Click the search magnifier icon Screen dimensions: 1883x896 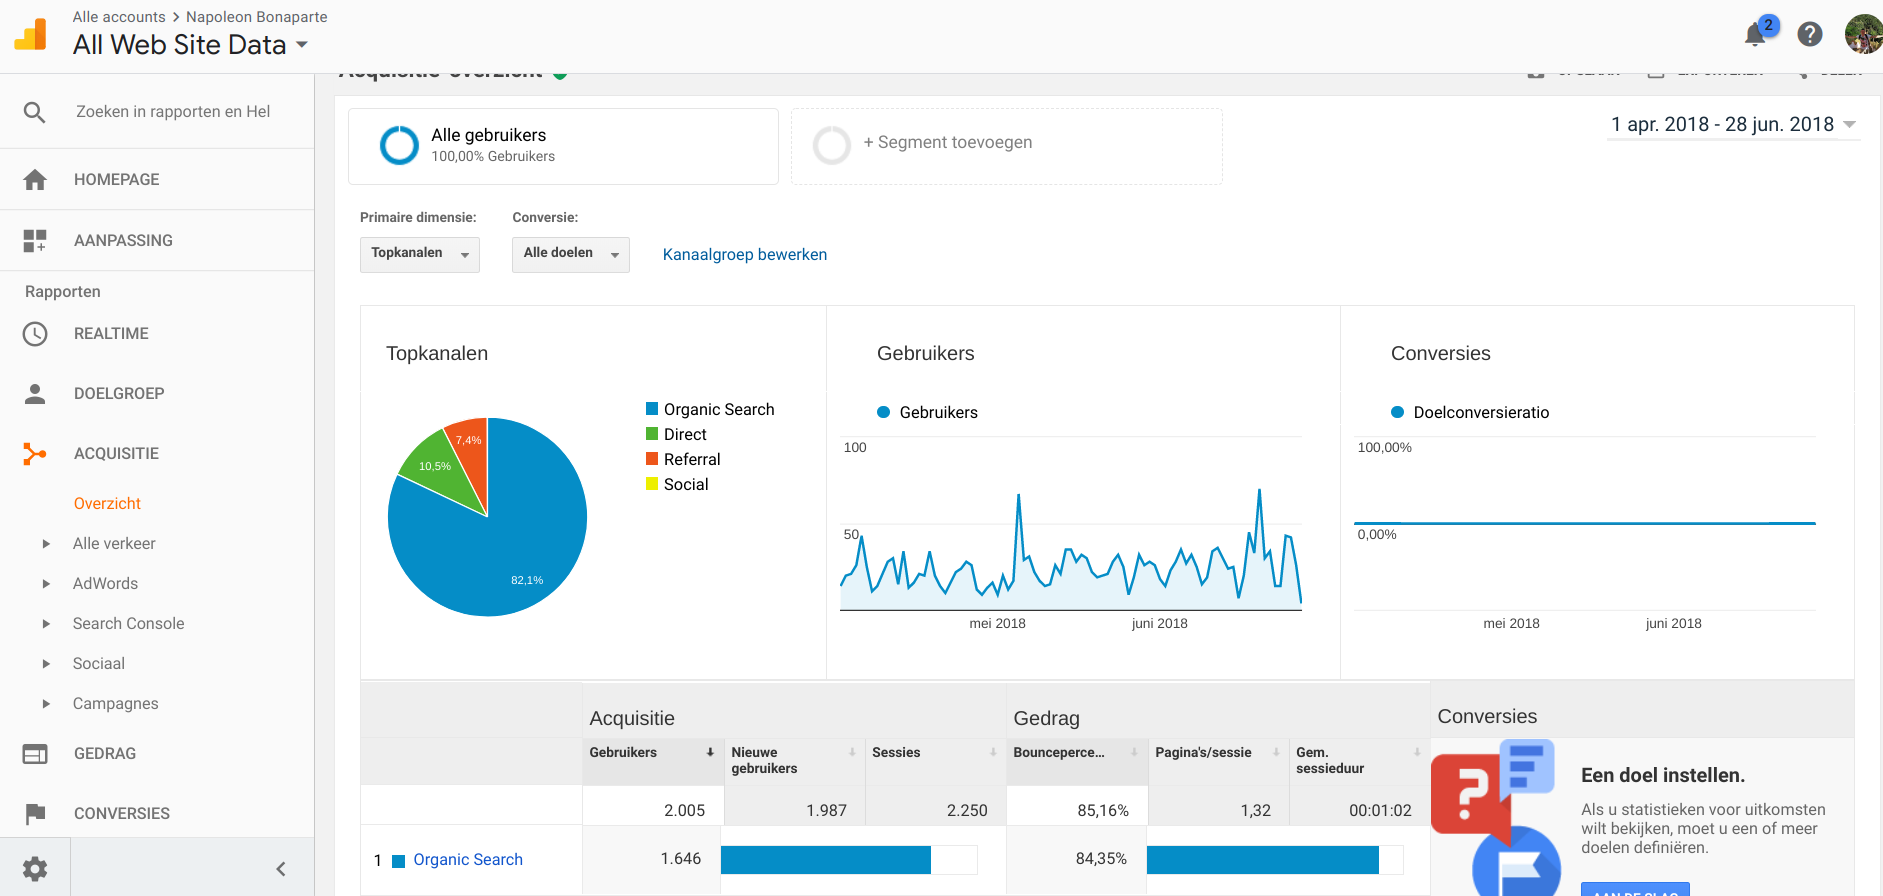tap(34, 112)
